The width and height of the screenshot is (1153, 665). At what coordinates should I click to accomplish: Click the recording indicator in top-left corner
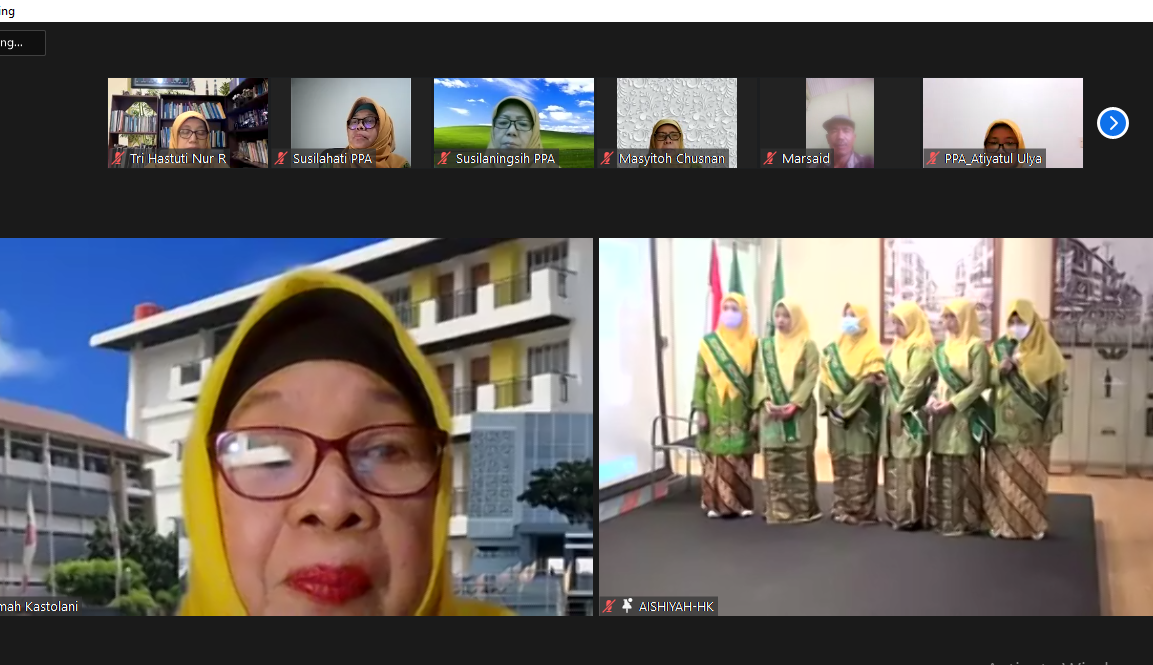pos(21,43)
